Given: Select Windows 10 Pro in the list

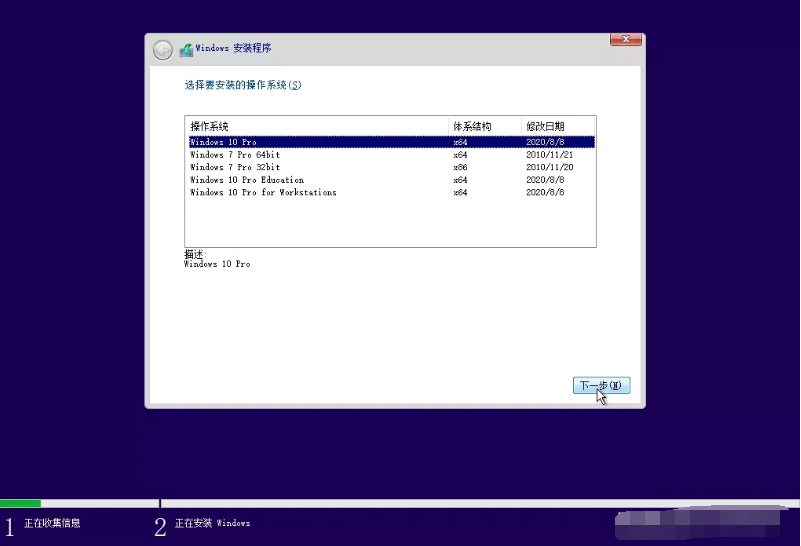Looking at the screenshot, I should [x=392, y=142].
